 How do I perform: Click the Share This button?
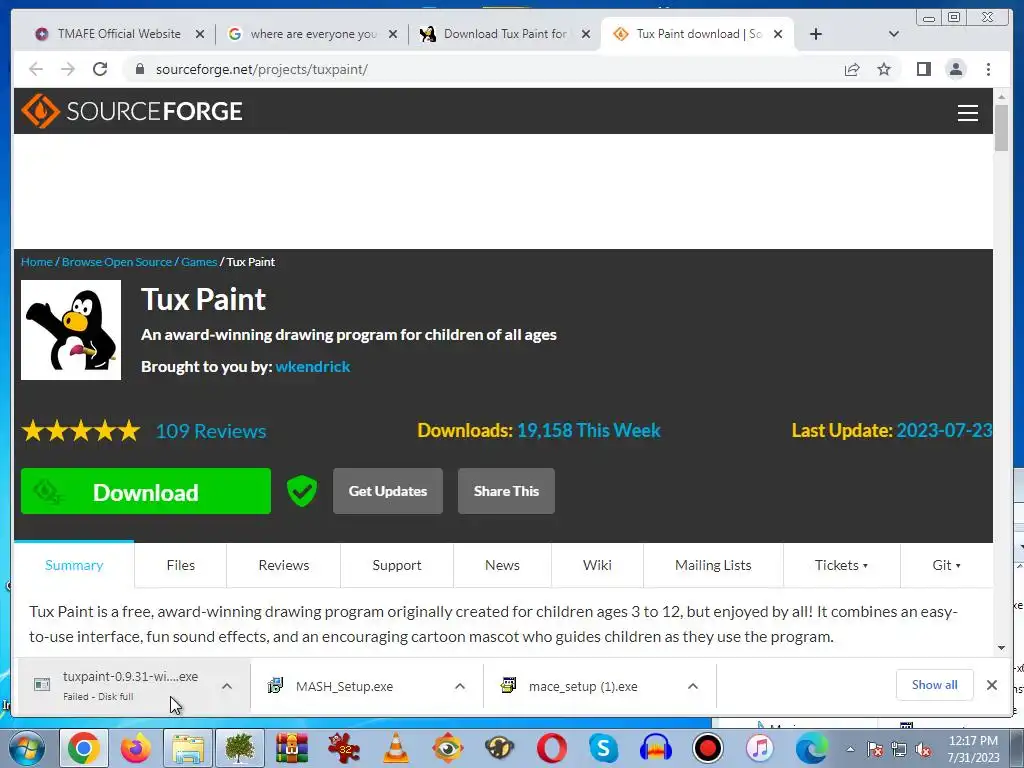click(506, 491)
